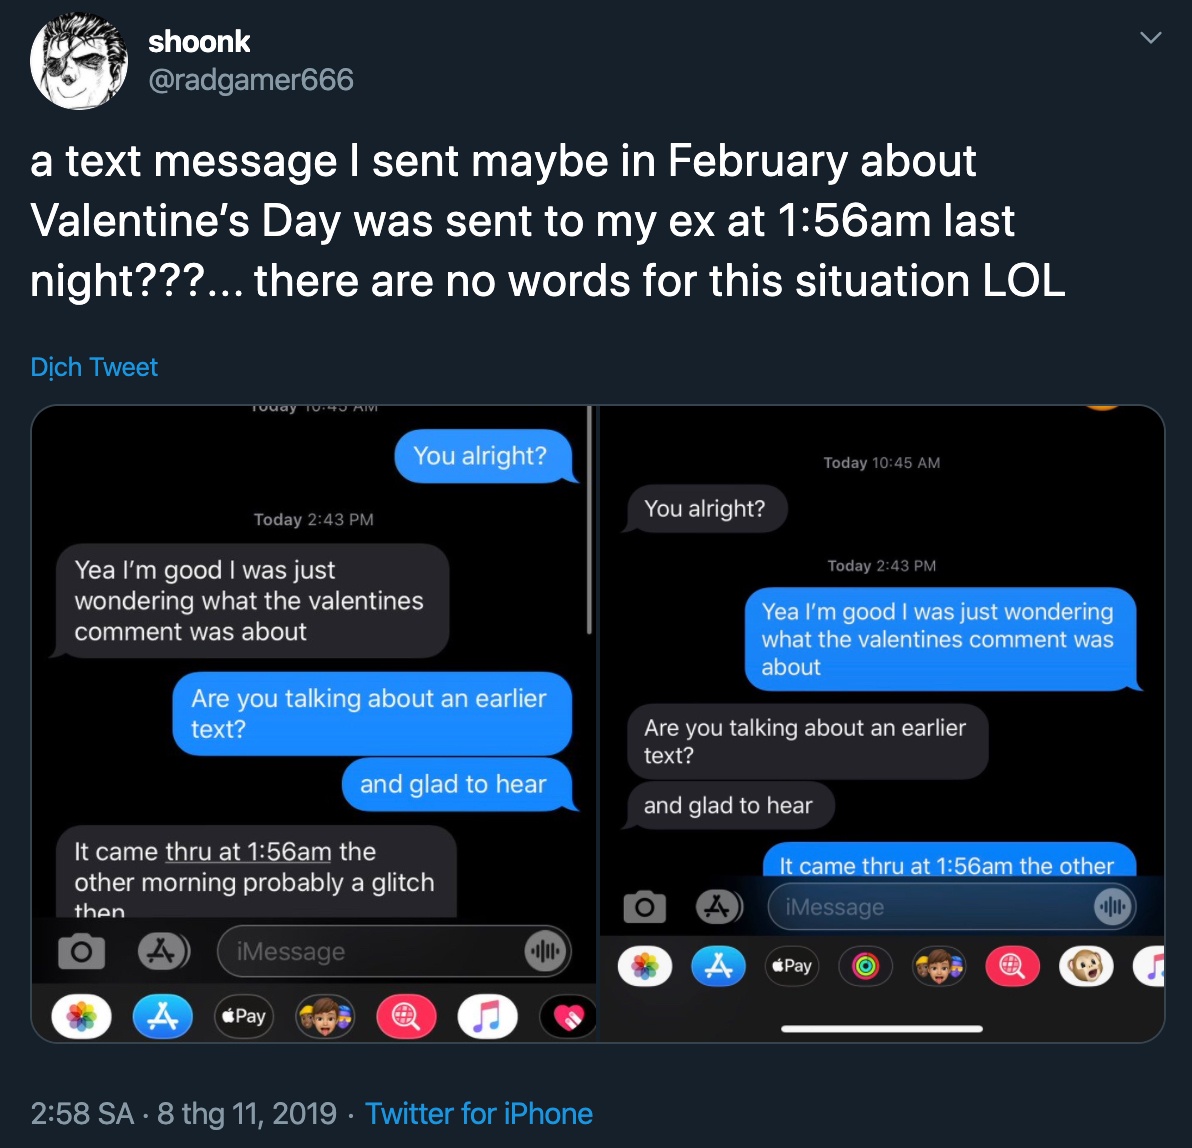Open Apple Pay from the right screenshot's app drawer
This screenshot has height=1148, width=1192.
792,966
